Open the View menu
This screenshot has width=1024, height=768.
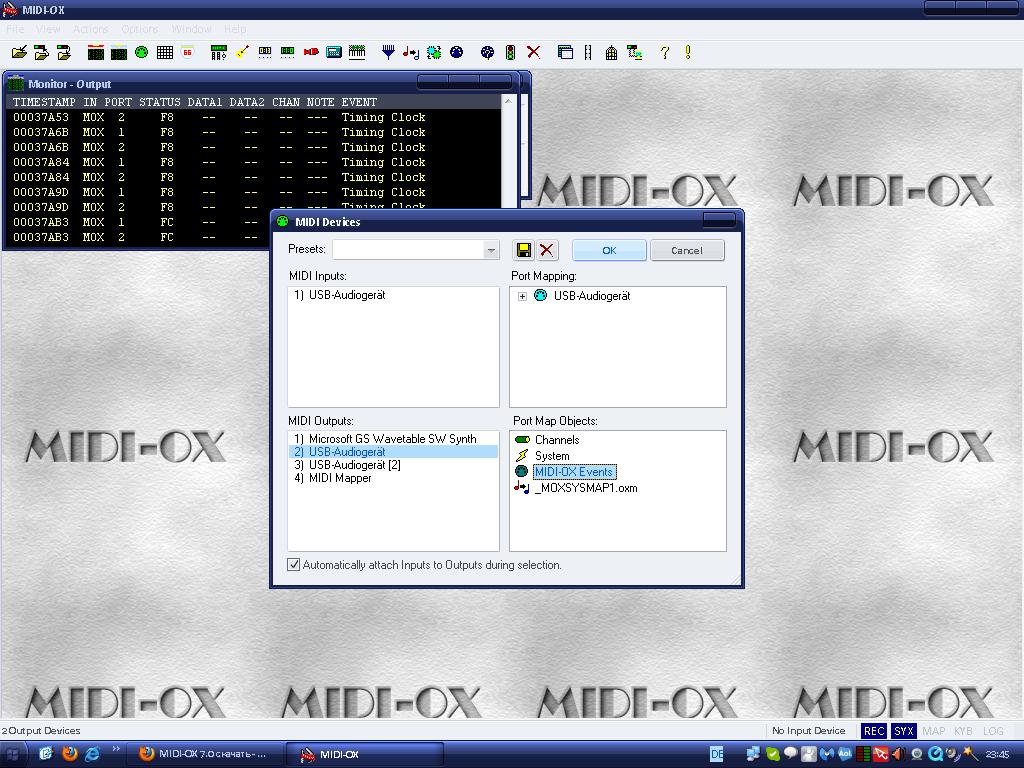tap(48, 29)
